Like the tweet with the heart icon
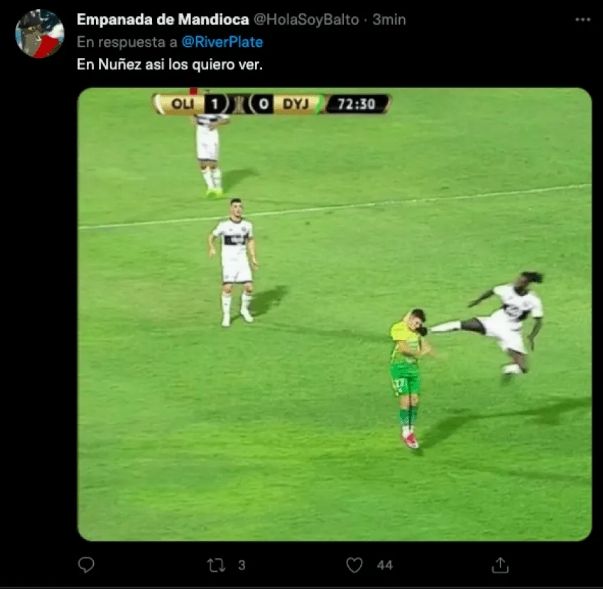The width and height of the screenshot is (603, 589). (354, 565)
